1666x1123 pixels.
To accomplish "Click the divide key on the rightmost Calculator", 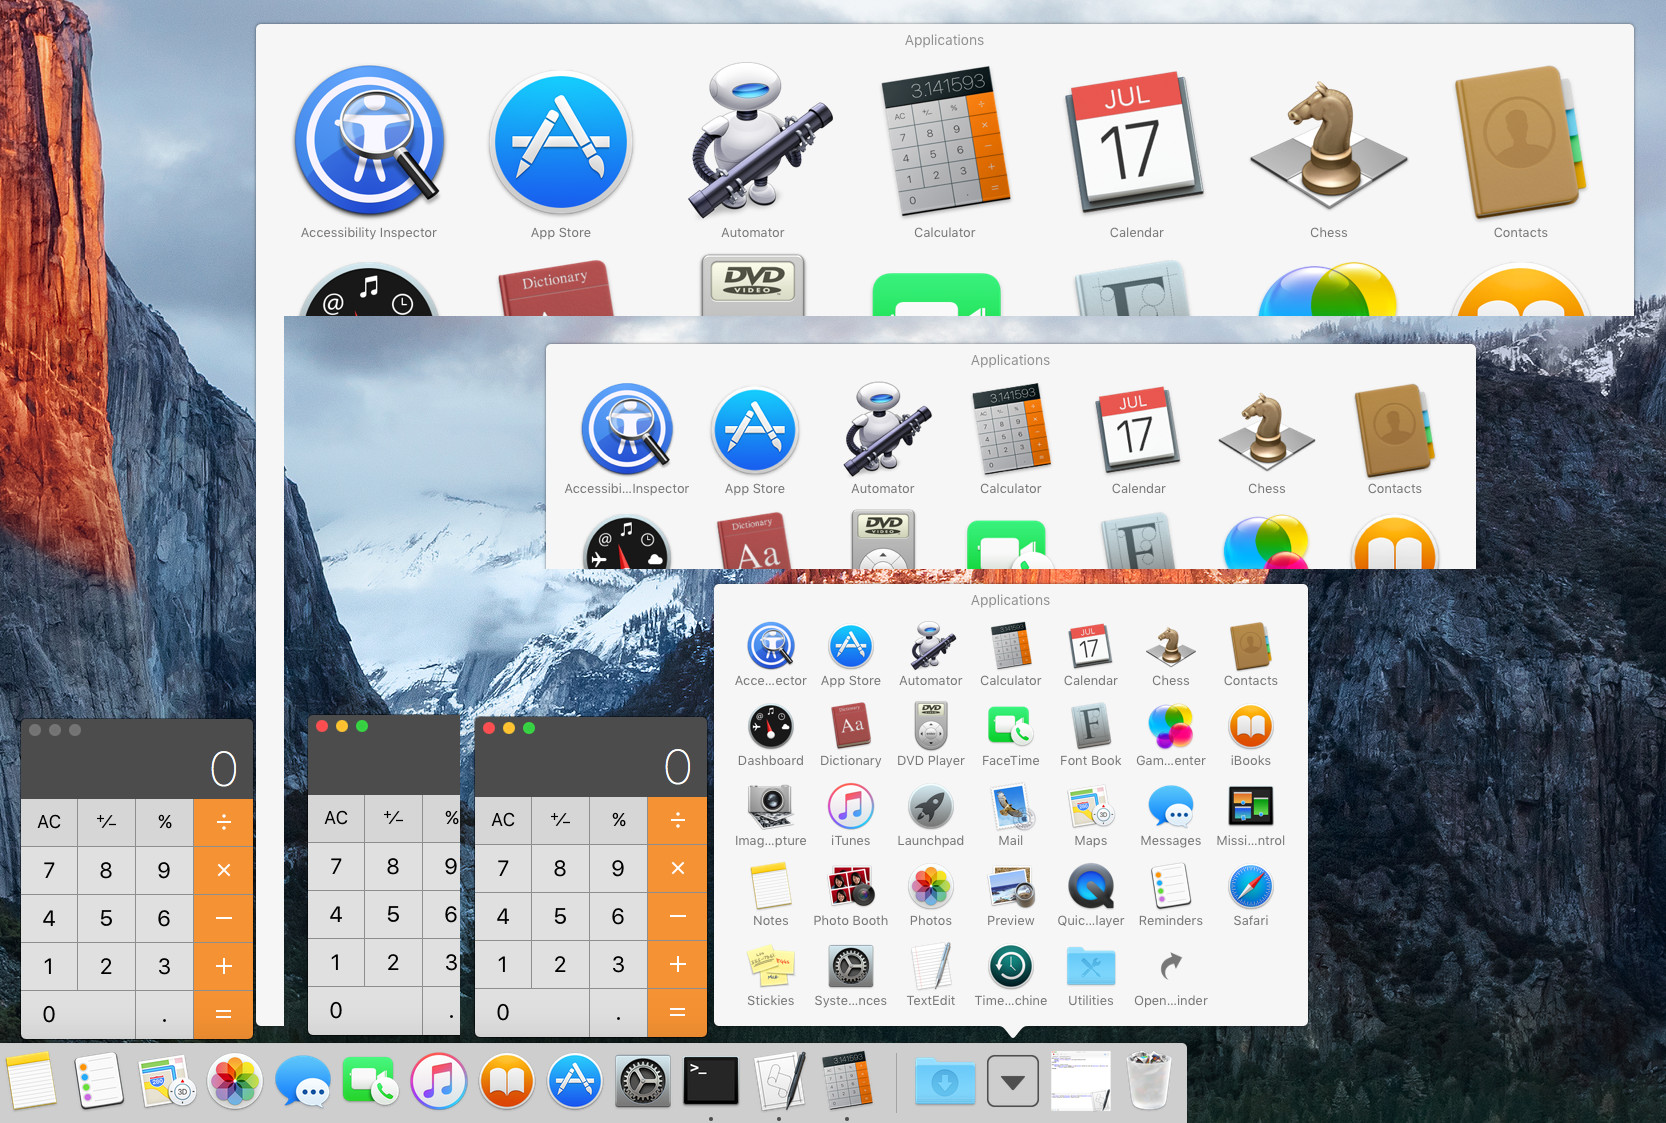I will pos(677,820).
